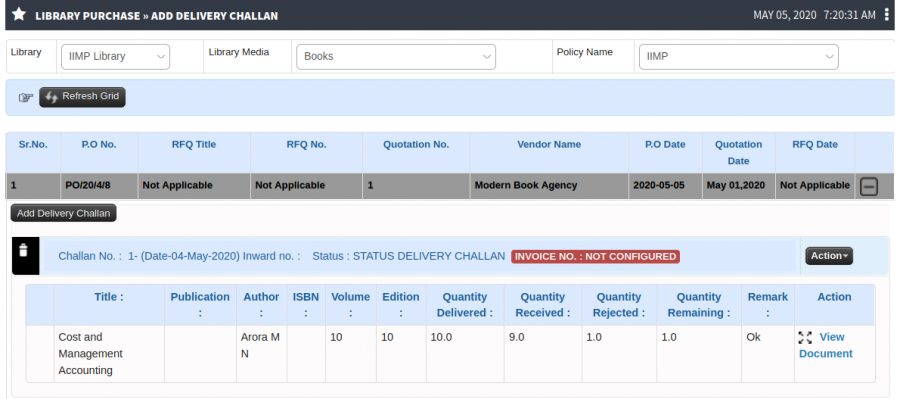Click the Challan No. status text line
The width and height of the screenshot is (900, 399).
point(281,256)
